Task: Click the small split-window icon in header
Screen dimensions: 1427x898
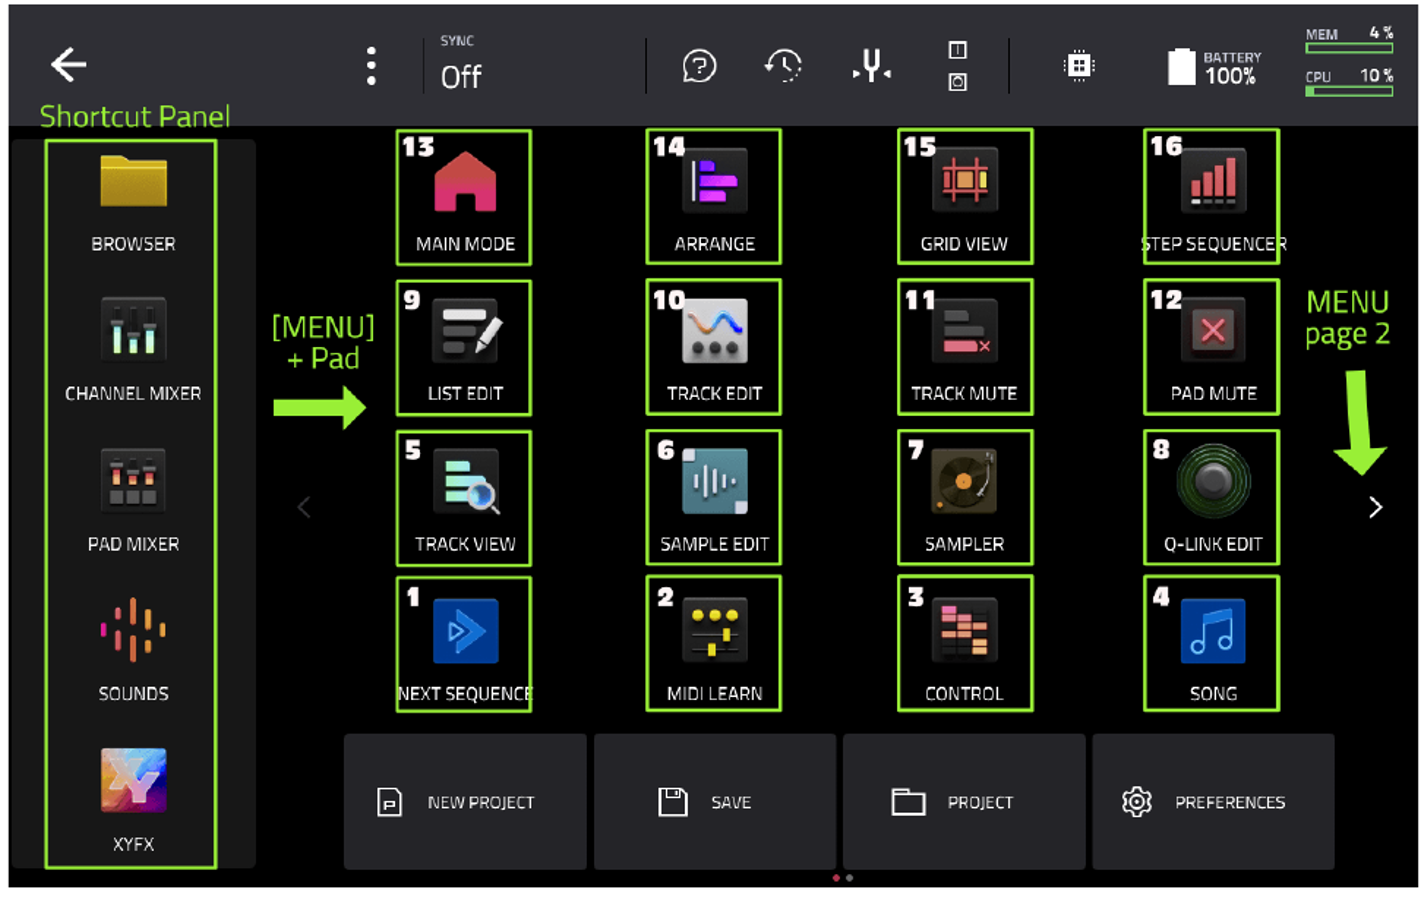Action: click(957, 50)
